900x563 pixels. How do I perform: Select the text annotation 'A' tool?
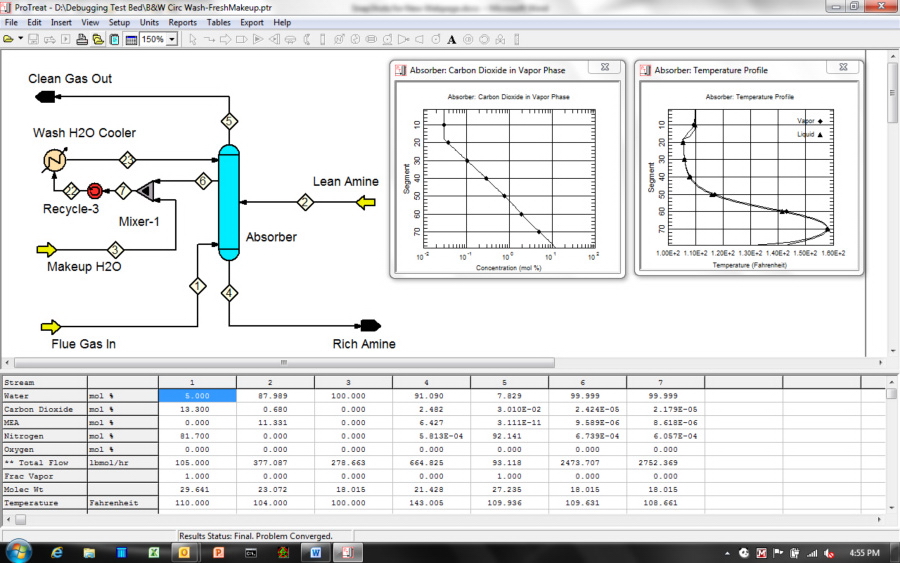tap(451, 39)
